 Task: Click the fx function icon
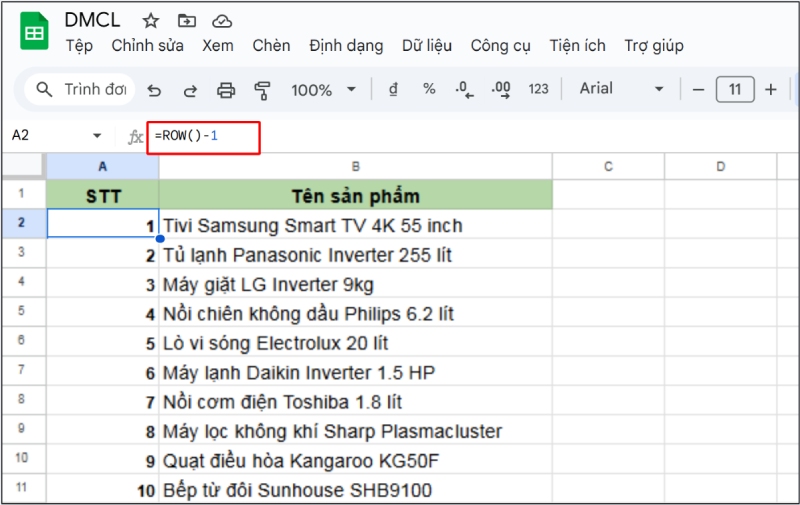135,137
